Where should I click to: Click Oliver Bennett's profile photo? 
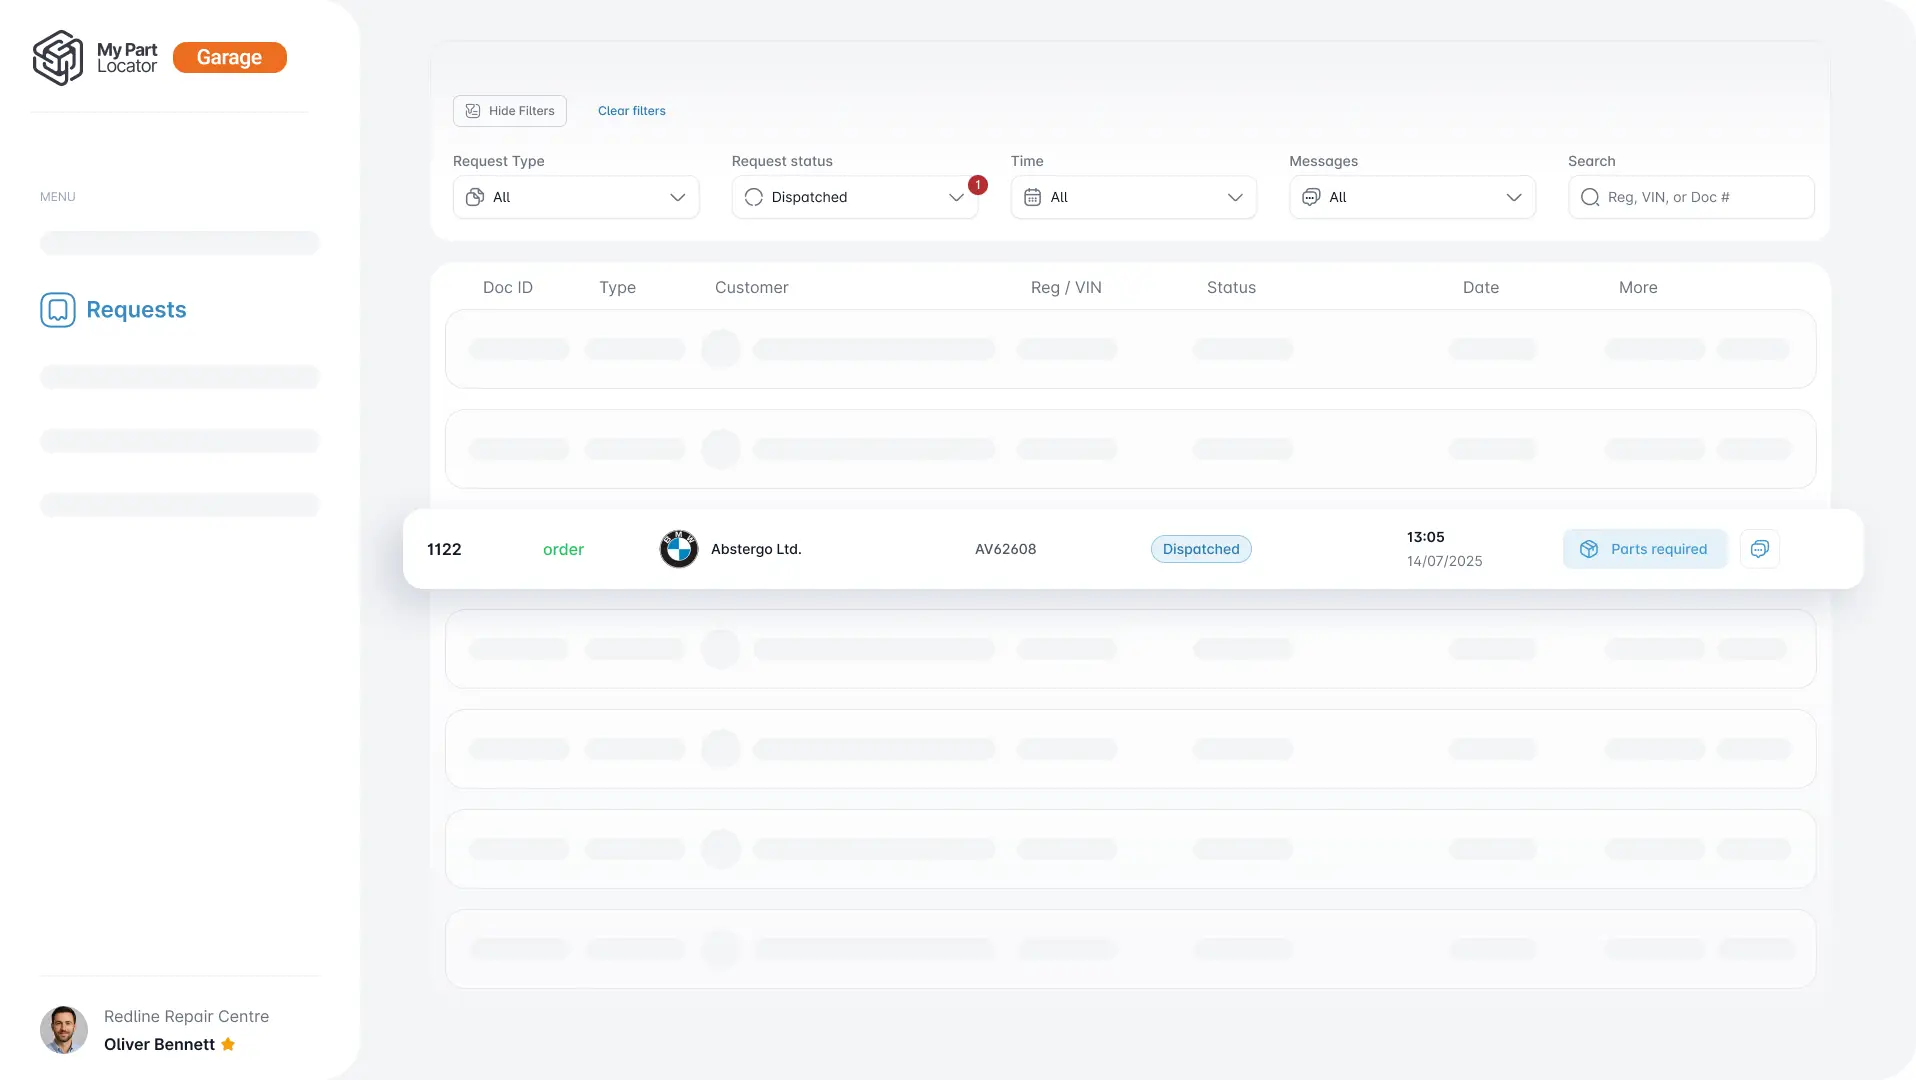tap(64, 1030)
